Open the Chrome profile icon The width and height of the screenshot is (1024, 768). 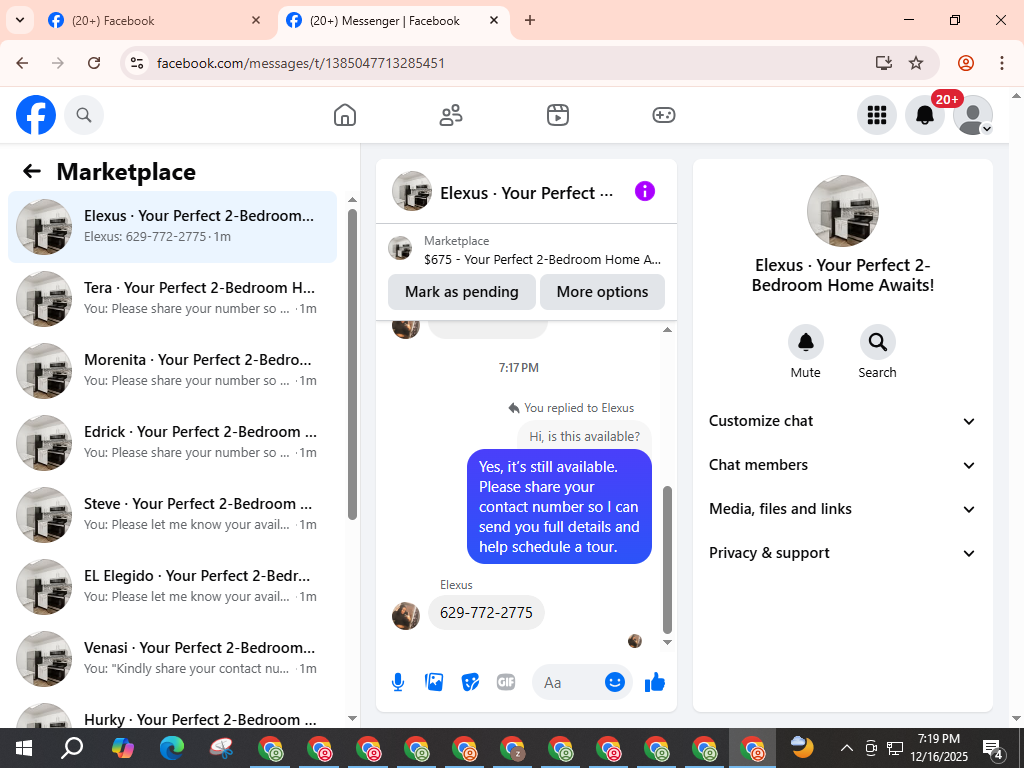[966, 63]
